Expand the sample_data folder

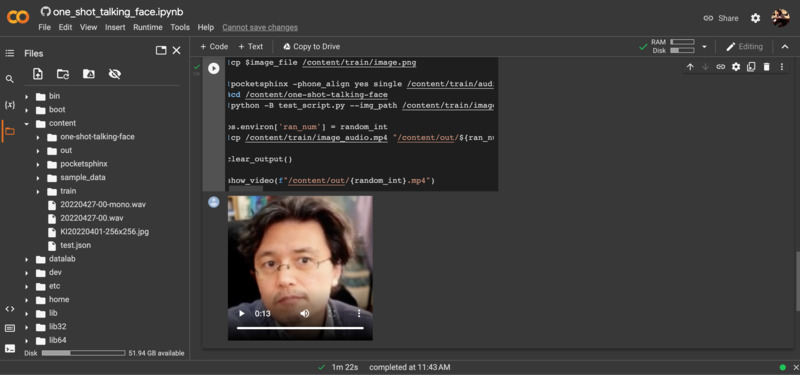pyautogui.click(x=38, y=178)
